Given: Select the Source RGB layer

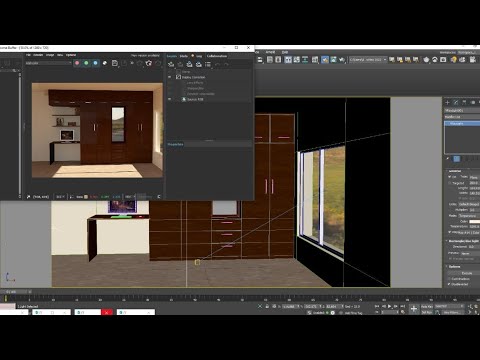Looking at the screenshot, I should pos(195,99).
